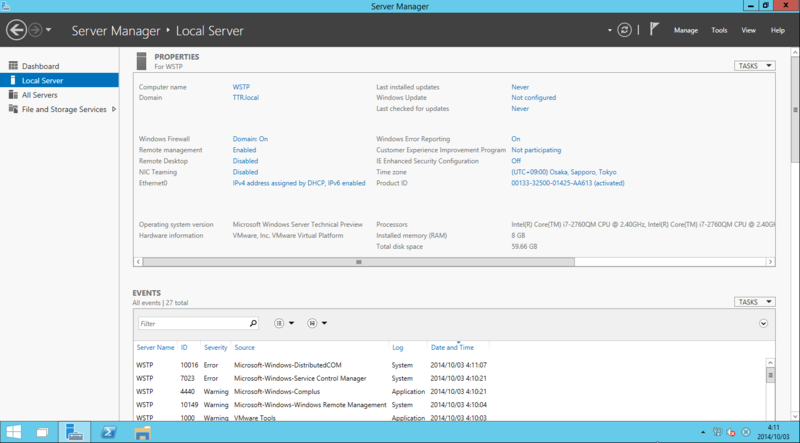Viewport: 800px width, 443px height.
Task: Open the Notifications flag
Action: 654,29
